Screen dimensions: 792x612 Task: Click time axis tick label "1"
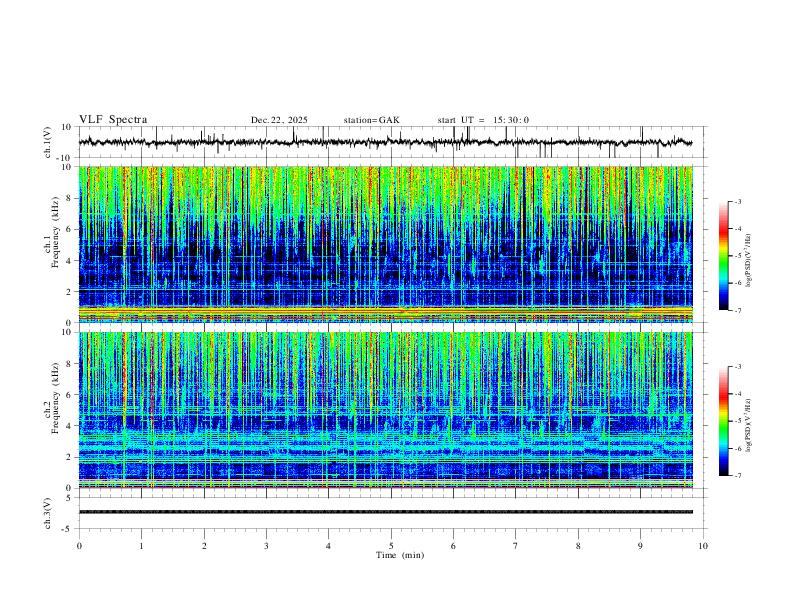[141, 546]
